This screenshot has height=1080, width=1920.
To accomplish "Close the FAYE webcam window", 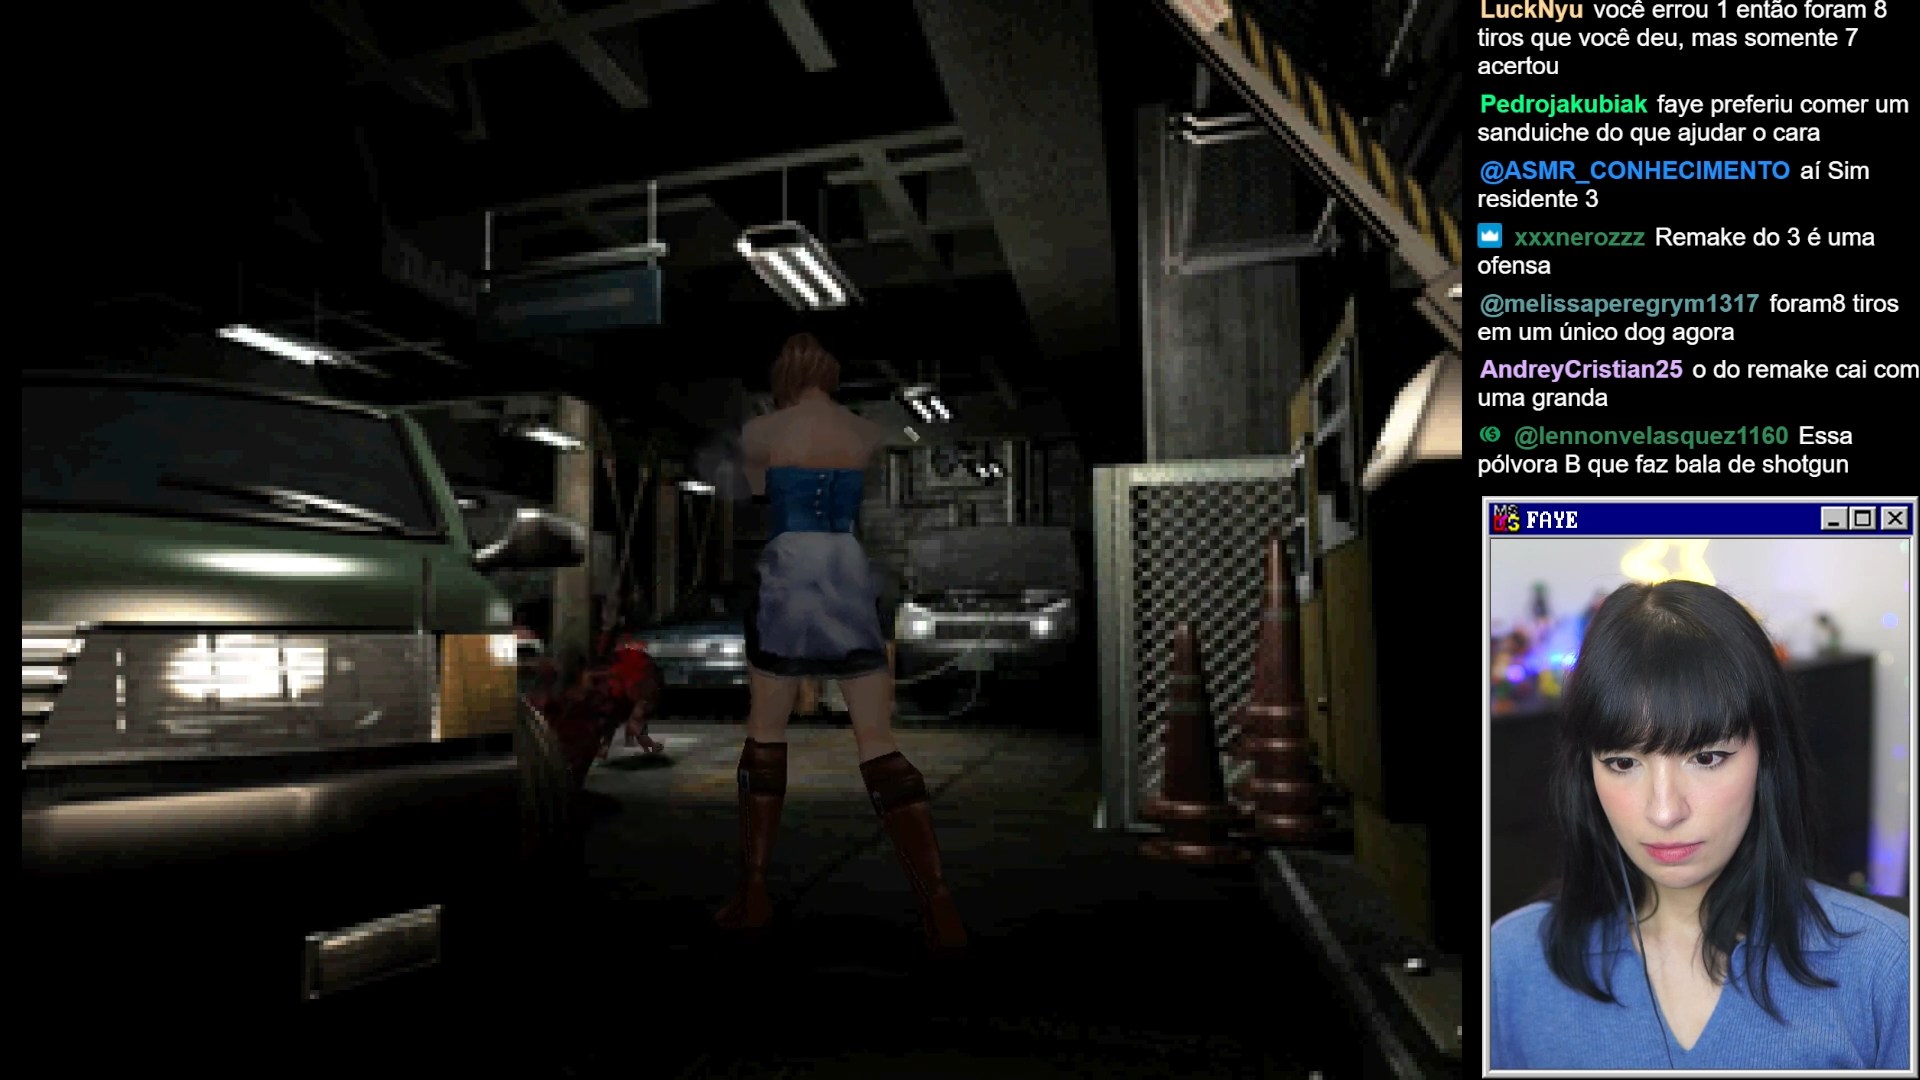I will (x=1894, y=518).
